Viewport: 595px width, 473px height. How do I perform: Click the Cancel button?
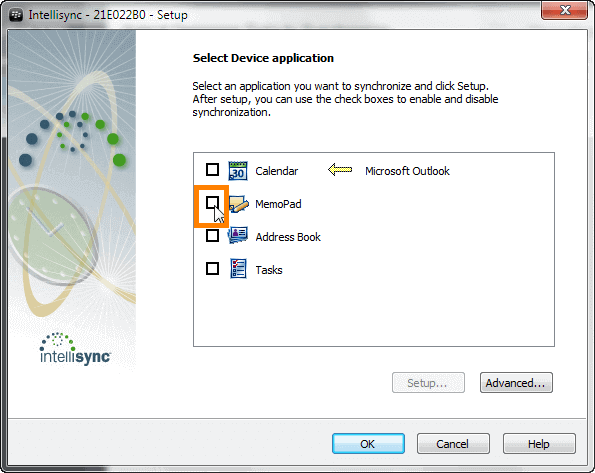point(453,443)
